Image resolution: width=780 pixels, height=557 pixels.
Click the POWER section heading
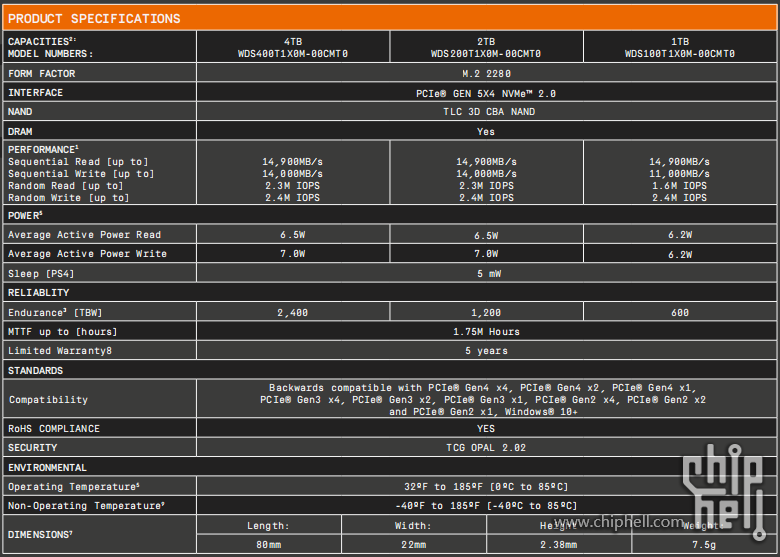(25, 215)
